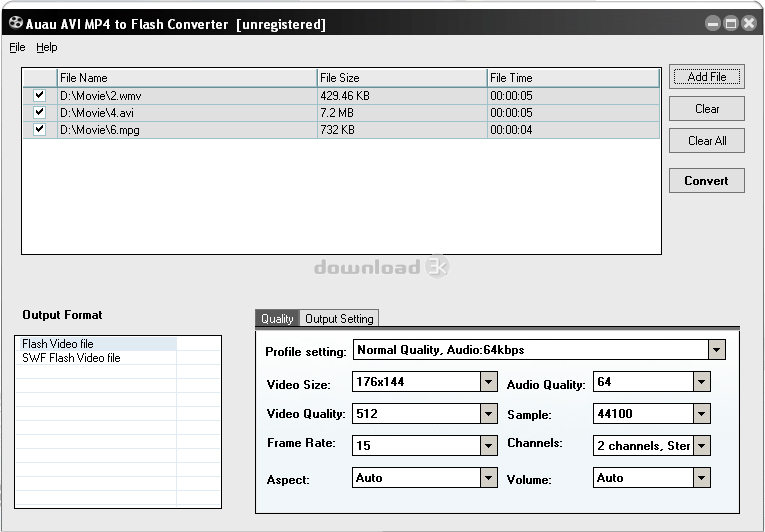Screen dimensions: 765x532
Task: Open the Video Size dropdown
Action: coord(488,382)
